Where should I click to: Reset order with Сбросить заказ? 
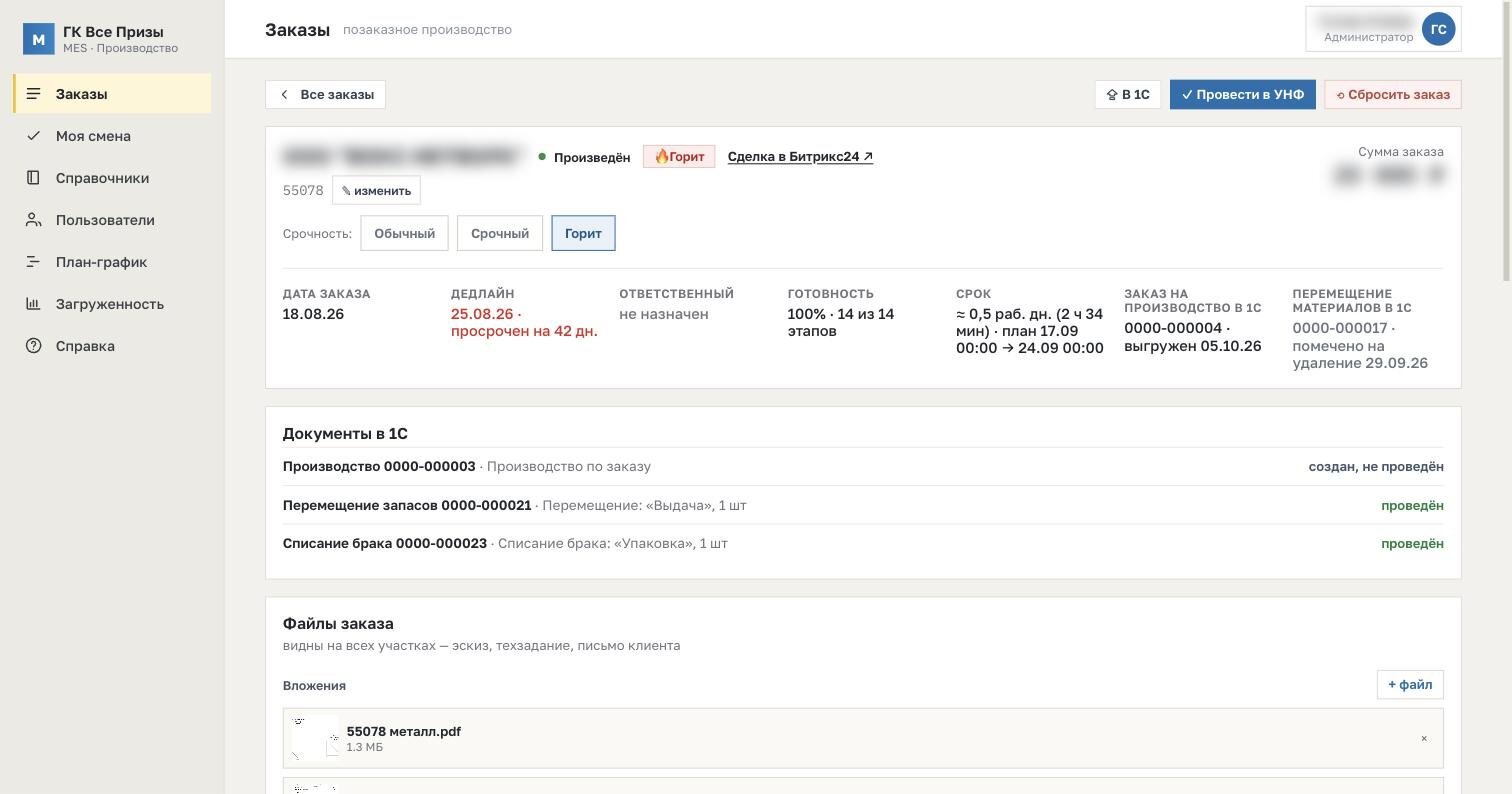[1392, 95]
